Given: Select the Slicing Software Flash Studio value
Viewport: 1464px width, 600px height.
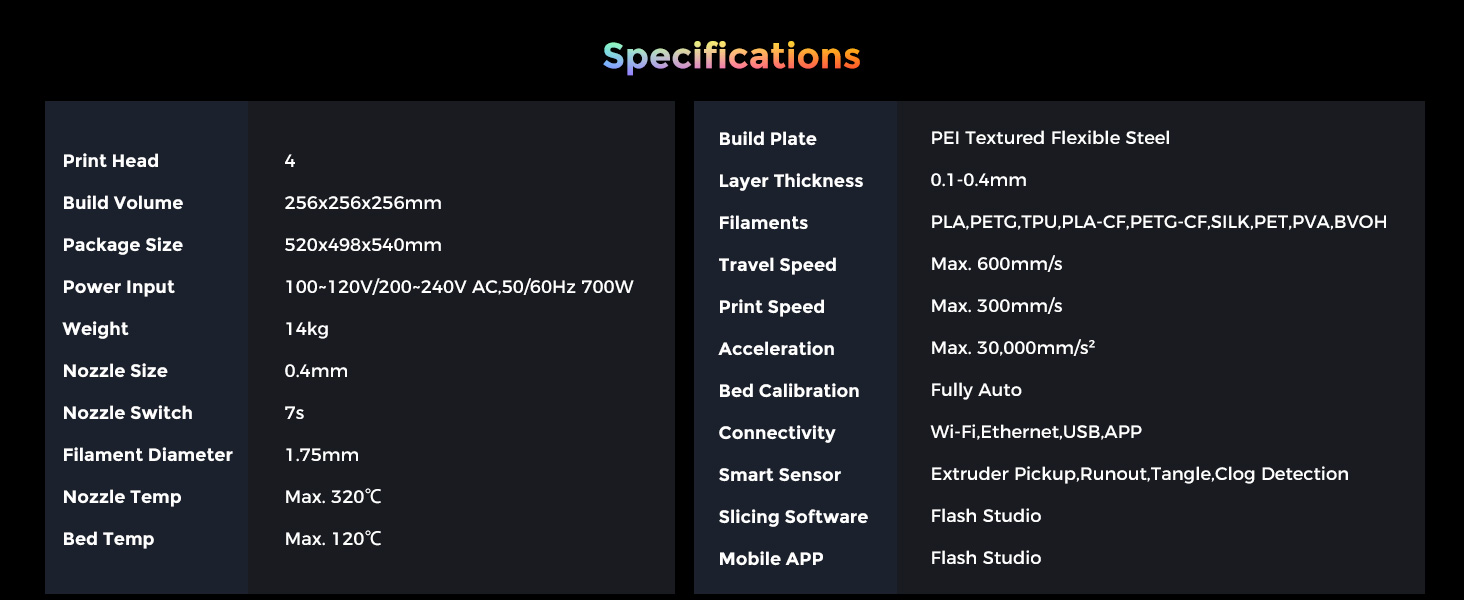Looking at the screenshot, I should 986,516.
